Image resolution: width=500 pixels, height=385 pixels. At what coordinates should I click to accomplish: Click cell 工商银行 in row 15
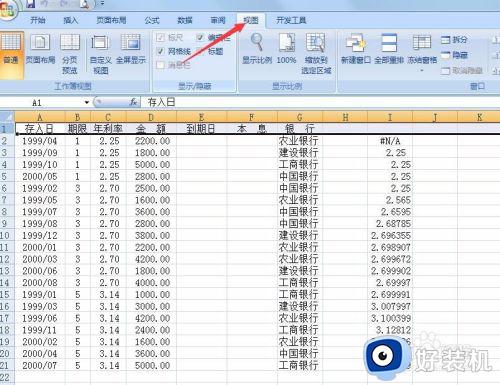tap(300, 294)
